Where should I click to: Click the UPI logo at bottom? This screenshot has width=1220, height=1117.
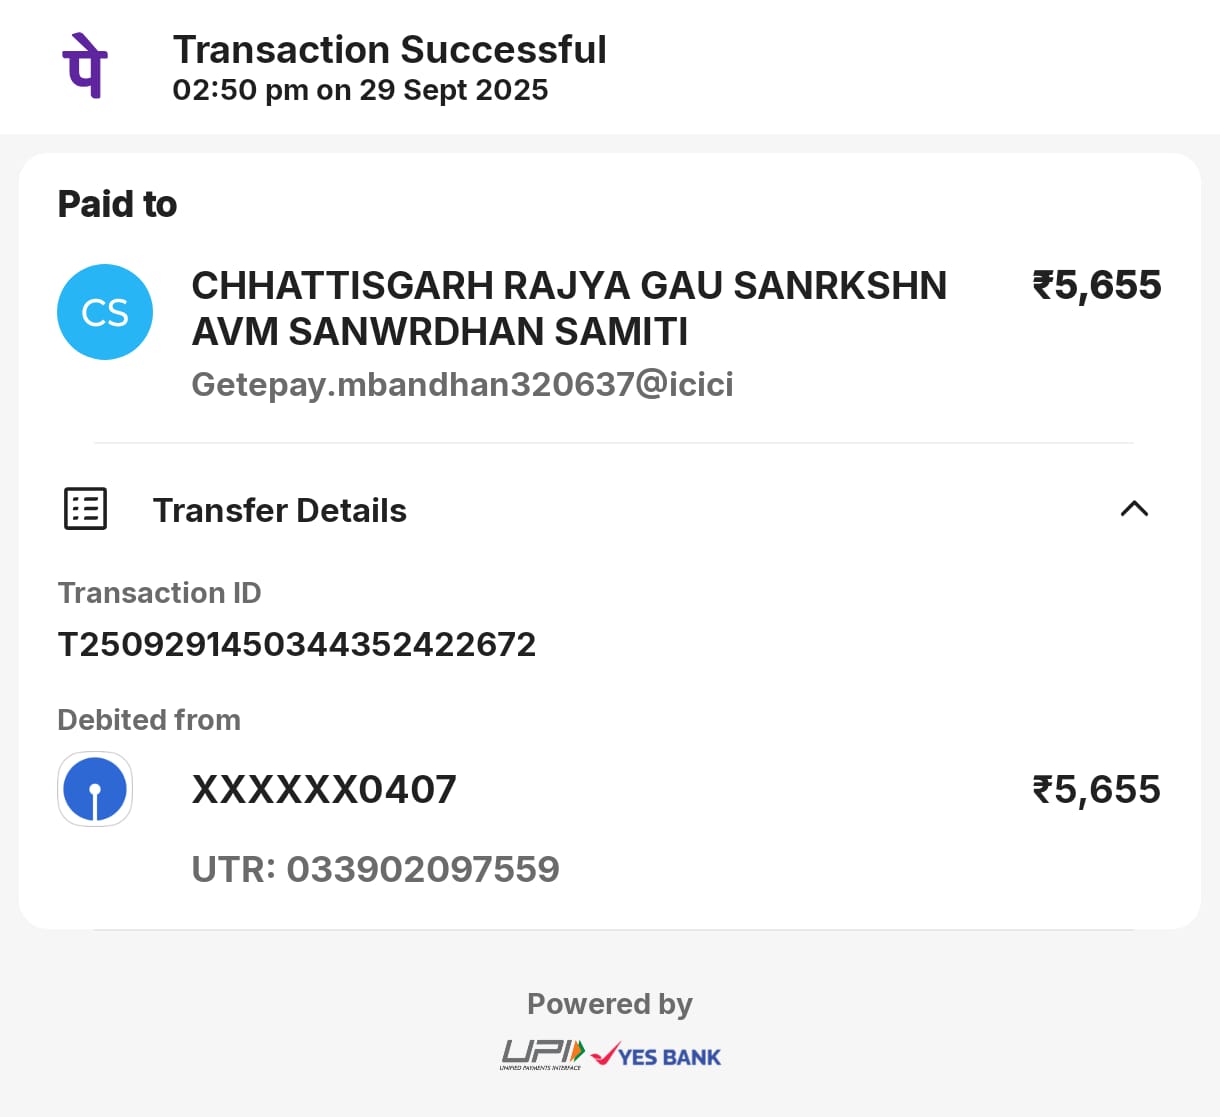pos(542,1054)
